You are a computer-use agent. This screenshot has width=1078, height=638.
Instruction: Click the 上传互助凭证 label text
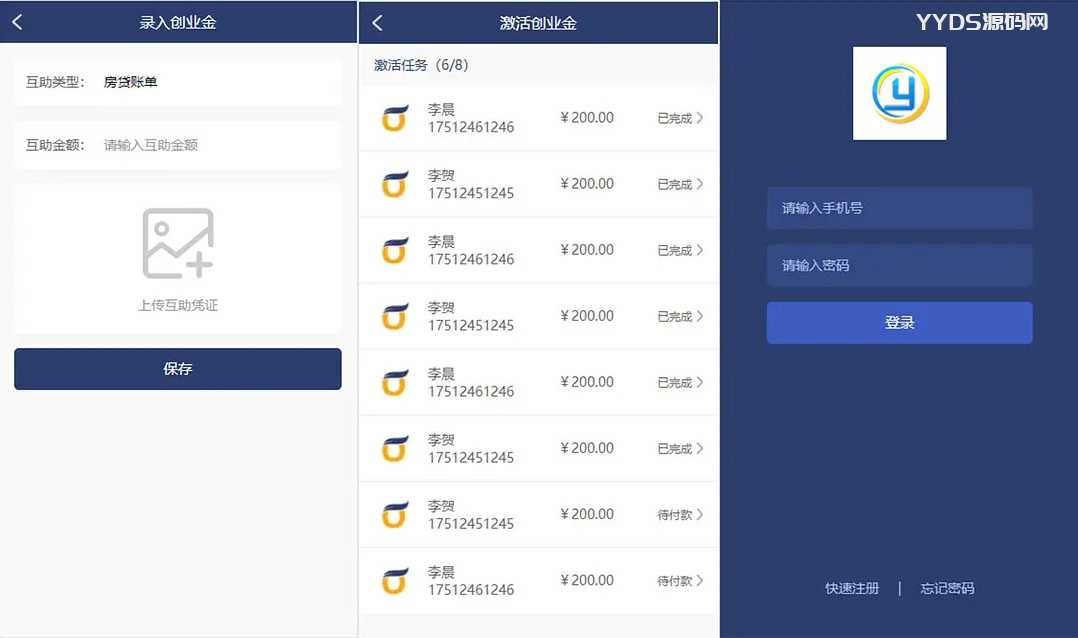coord(178,305)
